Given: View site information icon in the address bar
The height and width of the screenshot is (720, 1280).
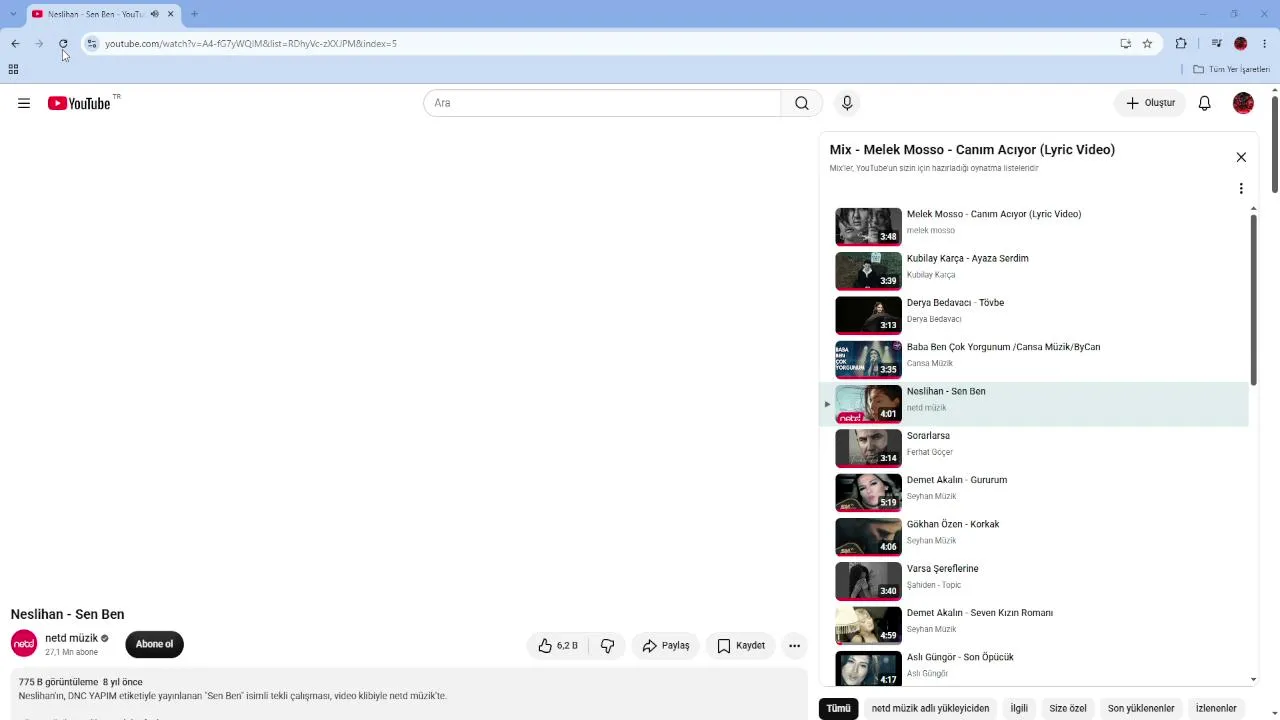Looking at the screenshot, I should tap(92, 43).
